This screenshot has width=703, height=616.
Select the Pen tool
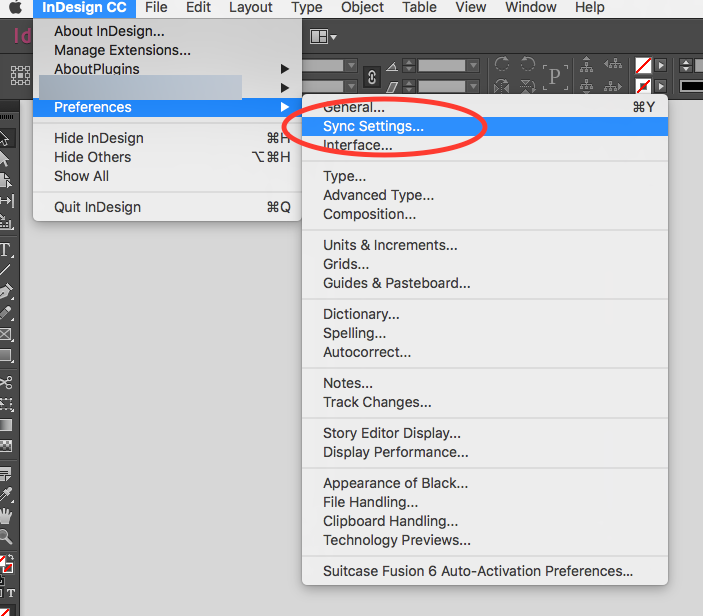click(x=6, y=291)
